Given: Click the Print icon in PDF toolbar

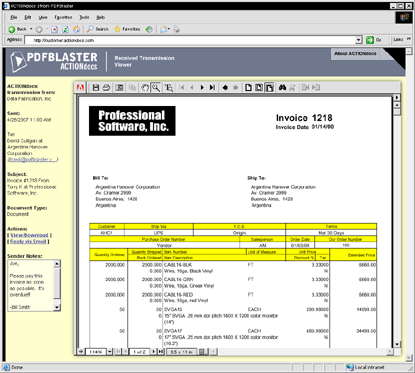Looking at the screenshot, I should [106, 88].
